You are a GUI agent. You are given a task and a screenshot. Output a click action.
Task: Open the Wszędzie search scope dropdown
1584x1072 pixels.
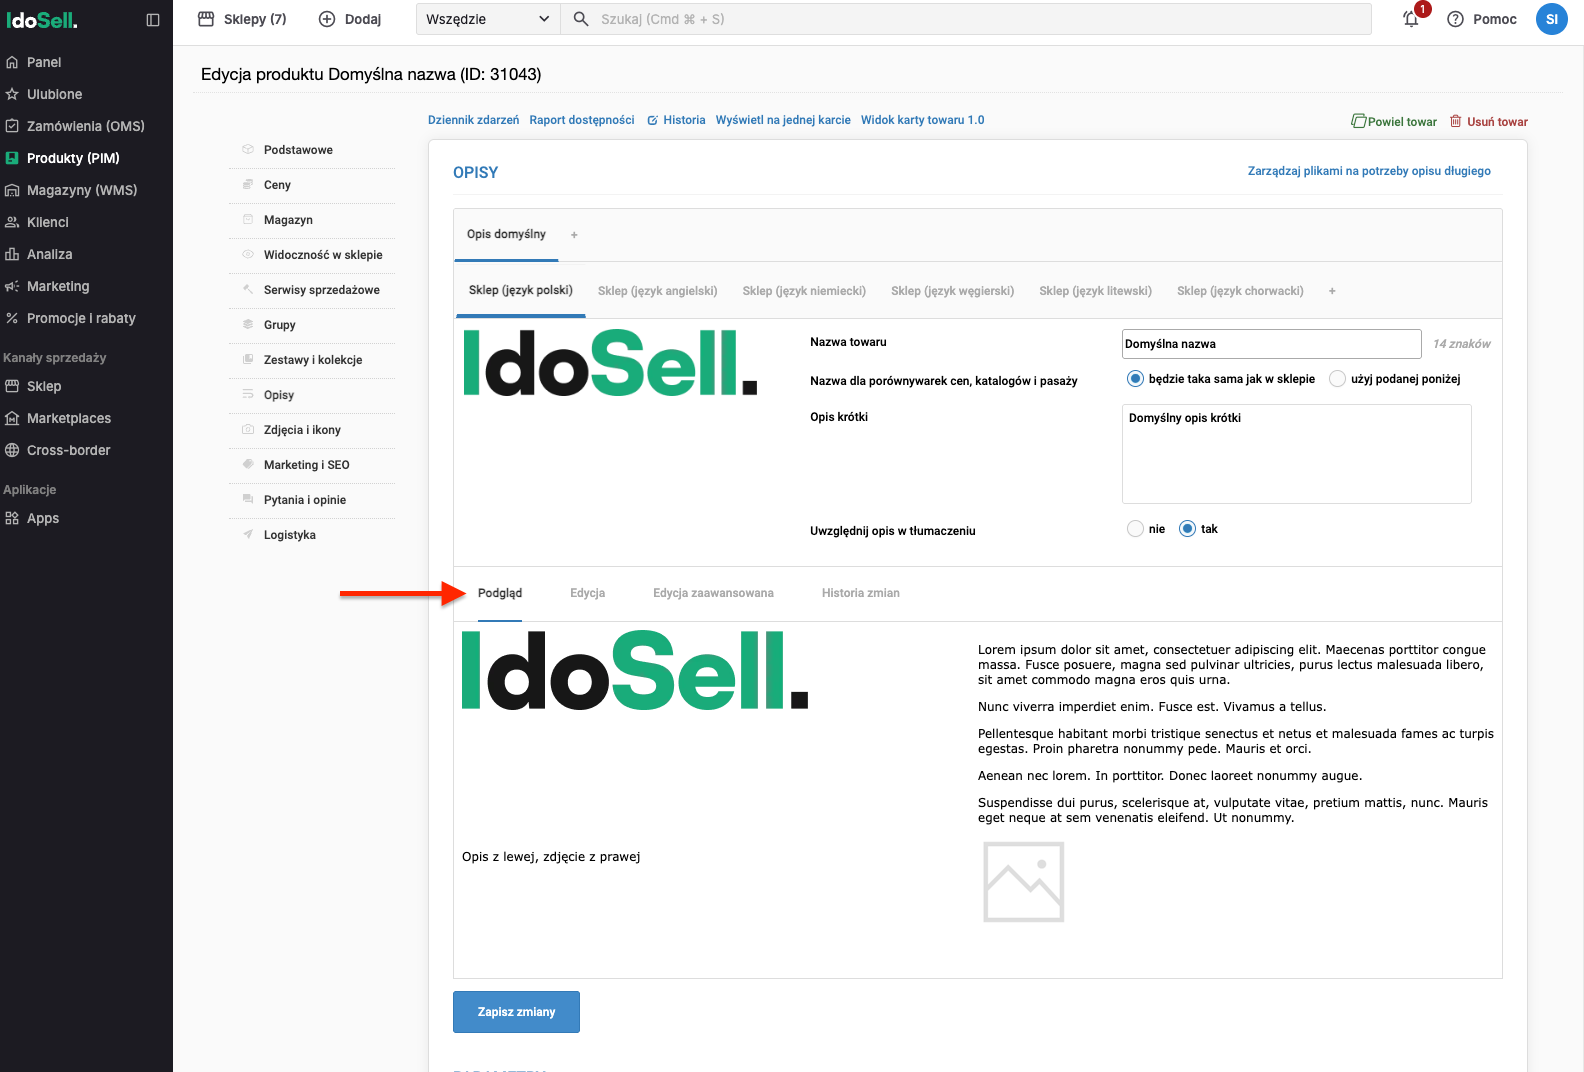(x=488, y=19)
